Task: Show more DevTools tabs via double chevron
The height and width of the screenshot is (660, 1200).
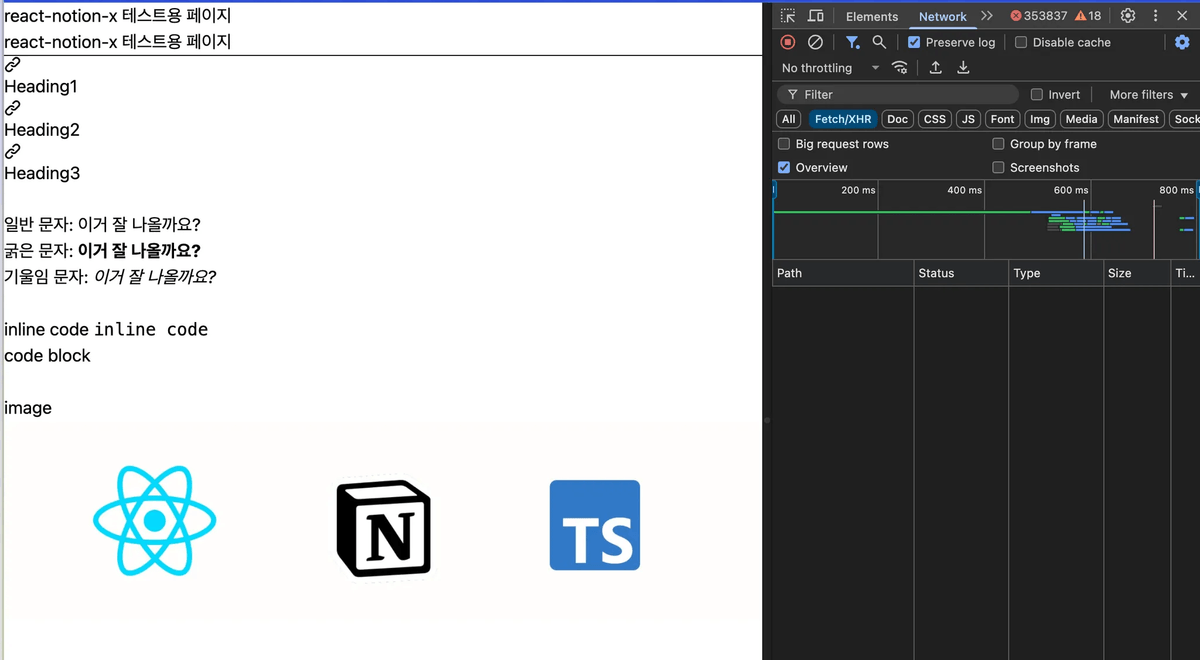Action: 987,16
